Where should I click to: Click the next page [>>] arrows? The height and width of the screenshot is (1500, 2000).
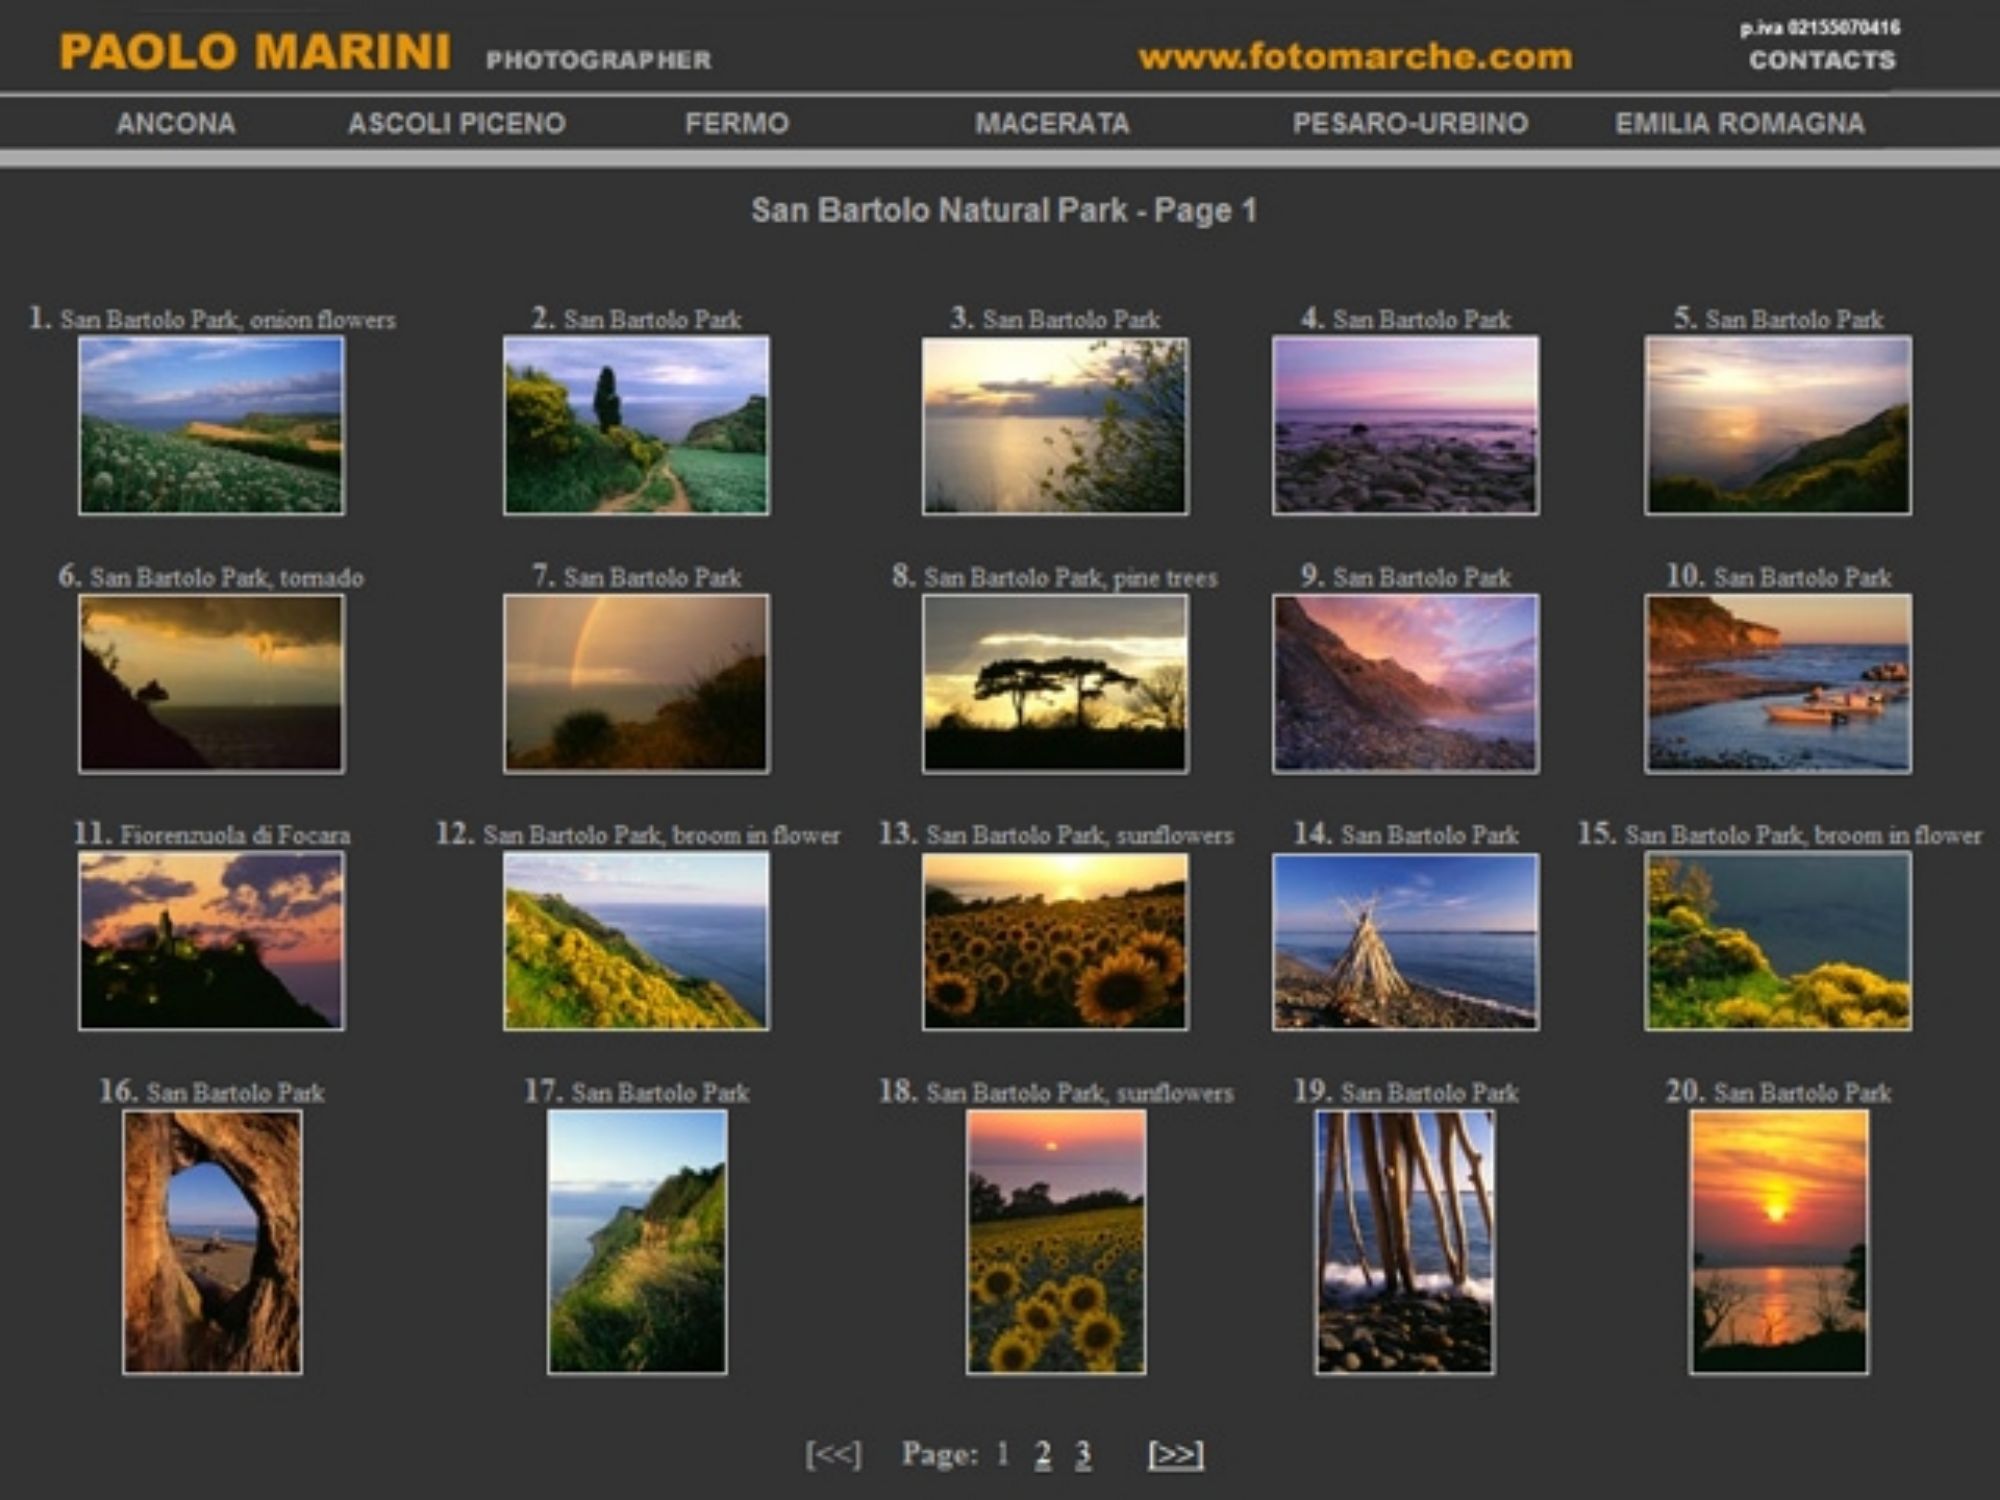[1175, 1454]
